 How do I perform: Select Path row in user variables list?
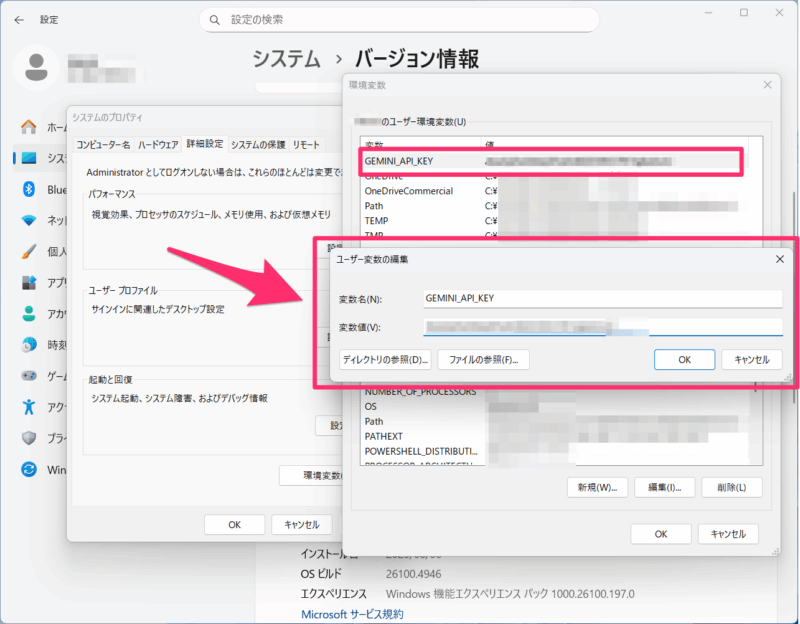(x=554, y=206)
